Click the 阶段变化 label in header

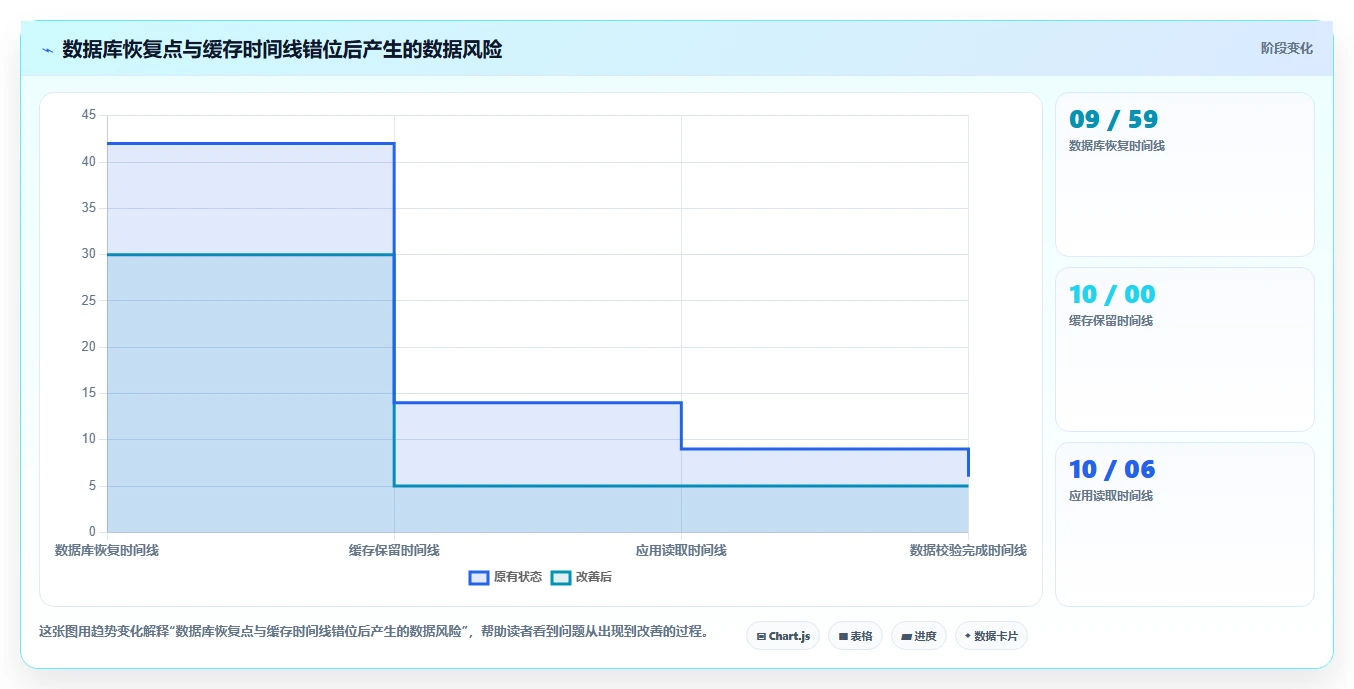1286,48
